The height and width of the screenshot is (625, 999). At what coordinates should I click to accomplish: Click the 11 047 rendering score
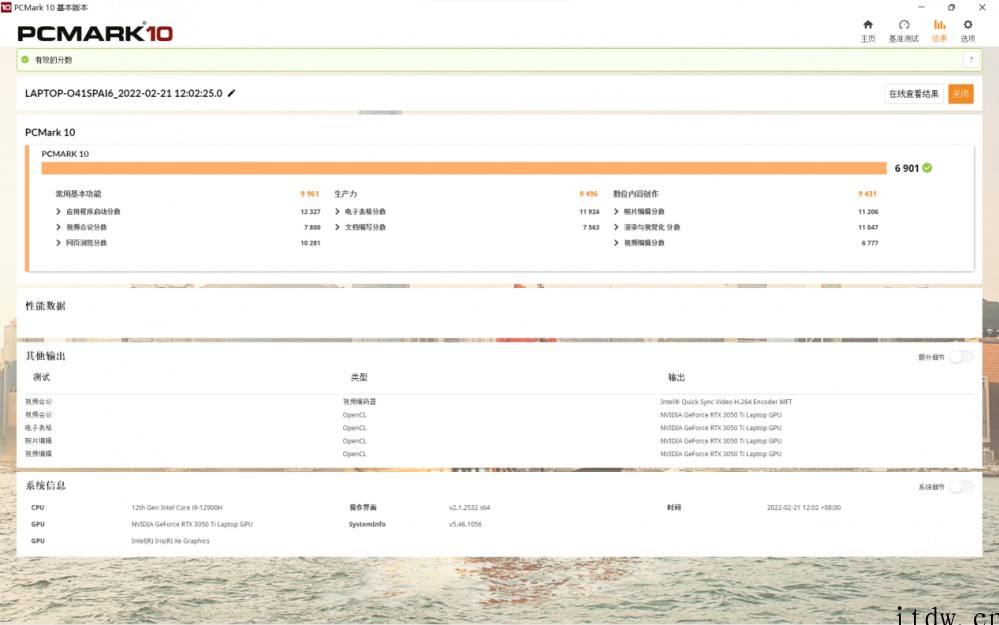(868, 227)
